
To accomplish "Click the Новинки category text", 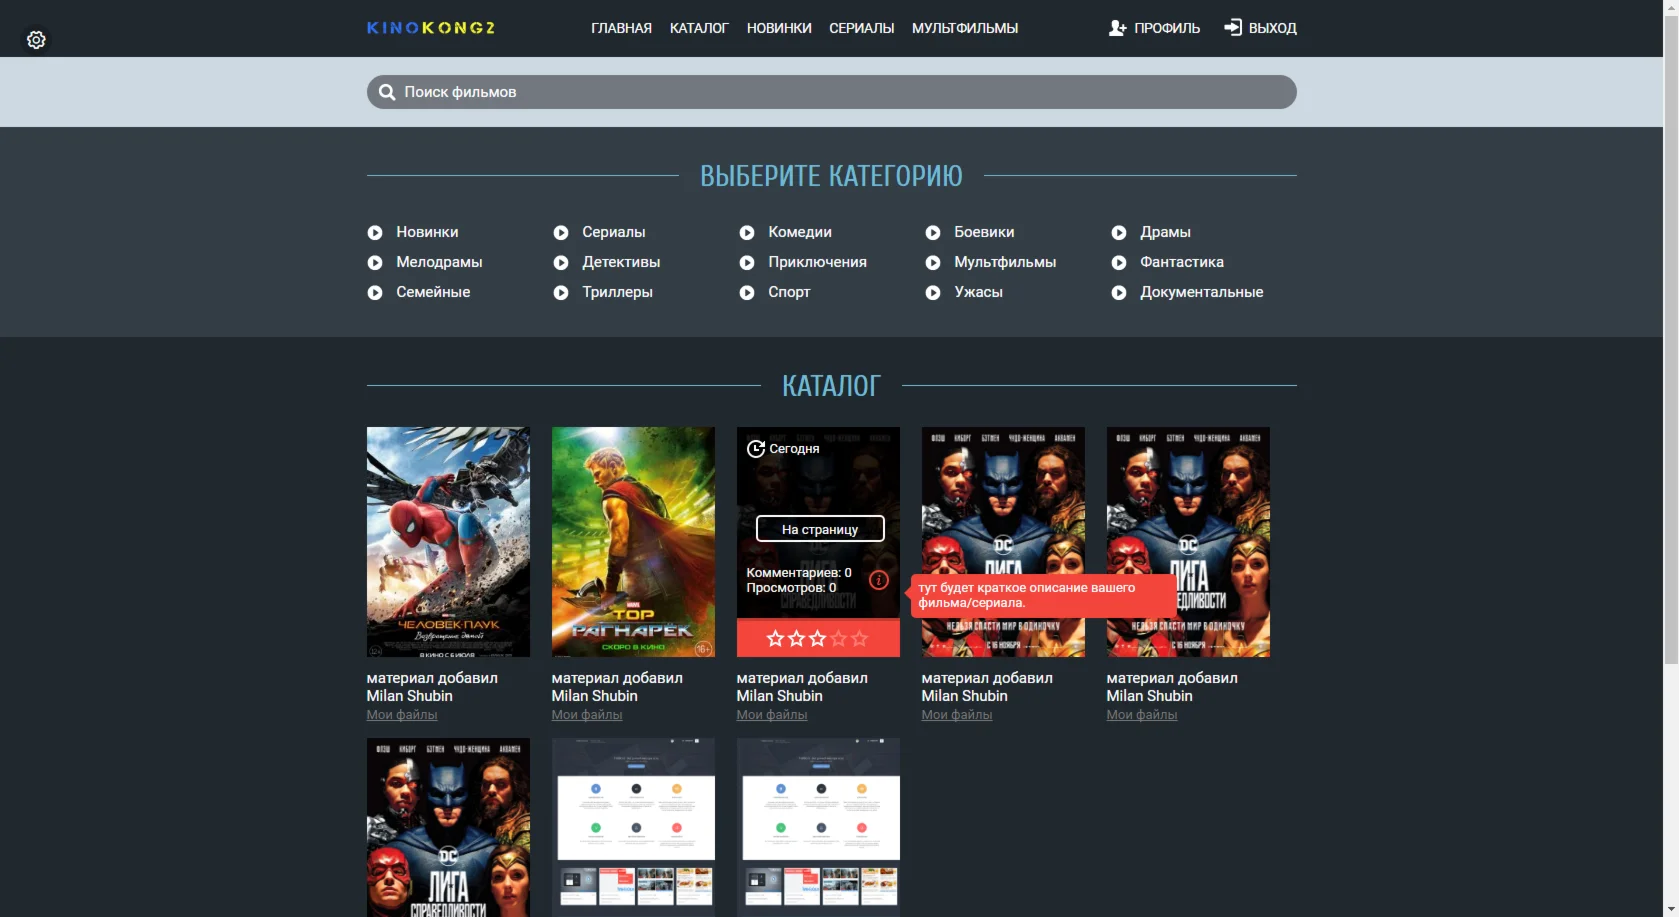I will [x=427, y=232].
